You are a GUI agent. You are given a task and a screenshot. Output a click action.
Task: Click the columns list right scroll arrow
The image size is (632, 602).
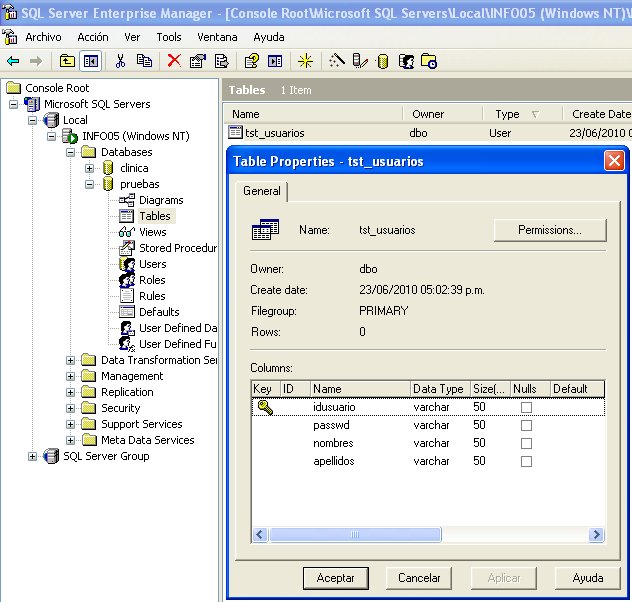(596, 535)
